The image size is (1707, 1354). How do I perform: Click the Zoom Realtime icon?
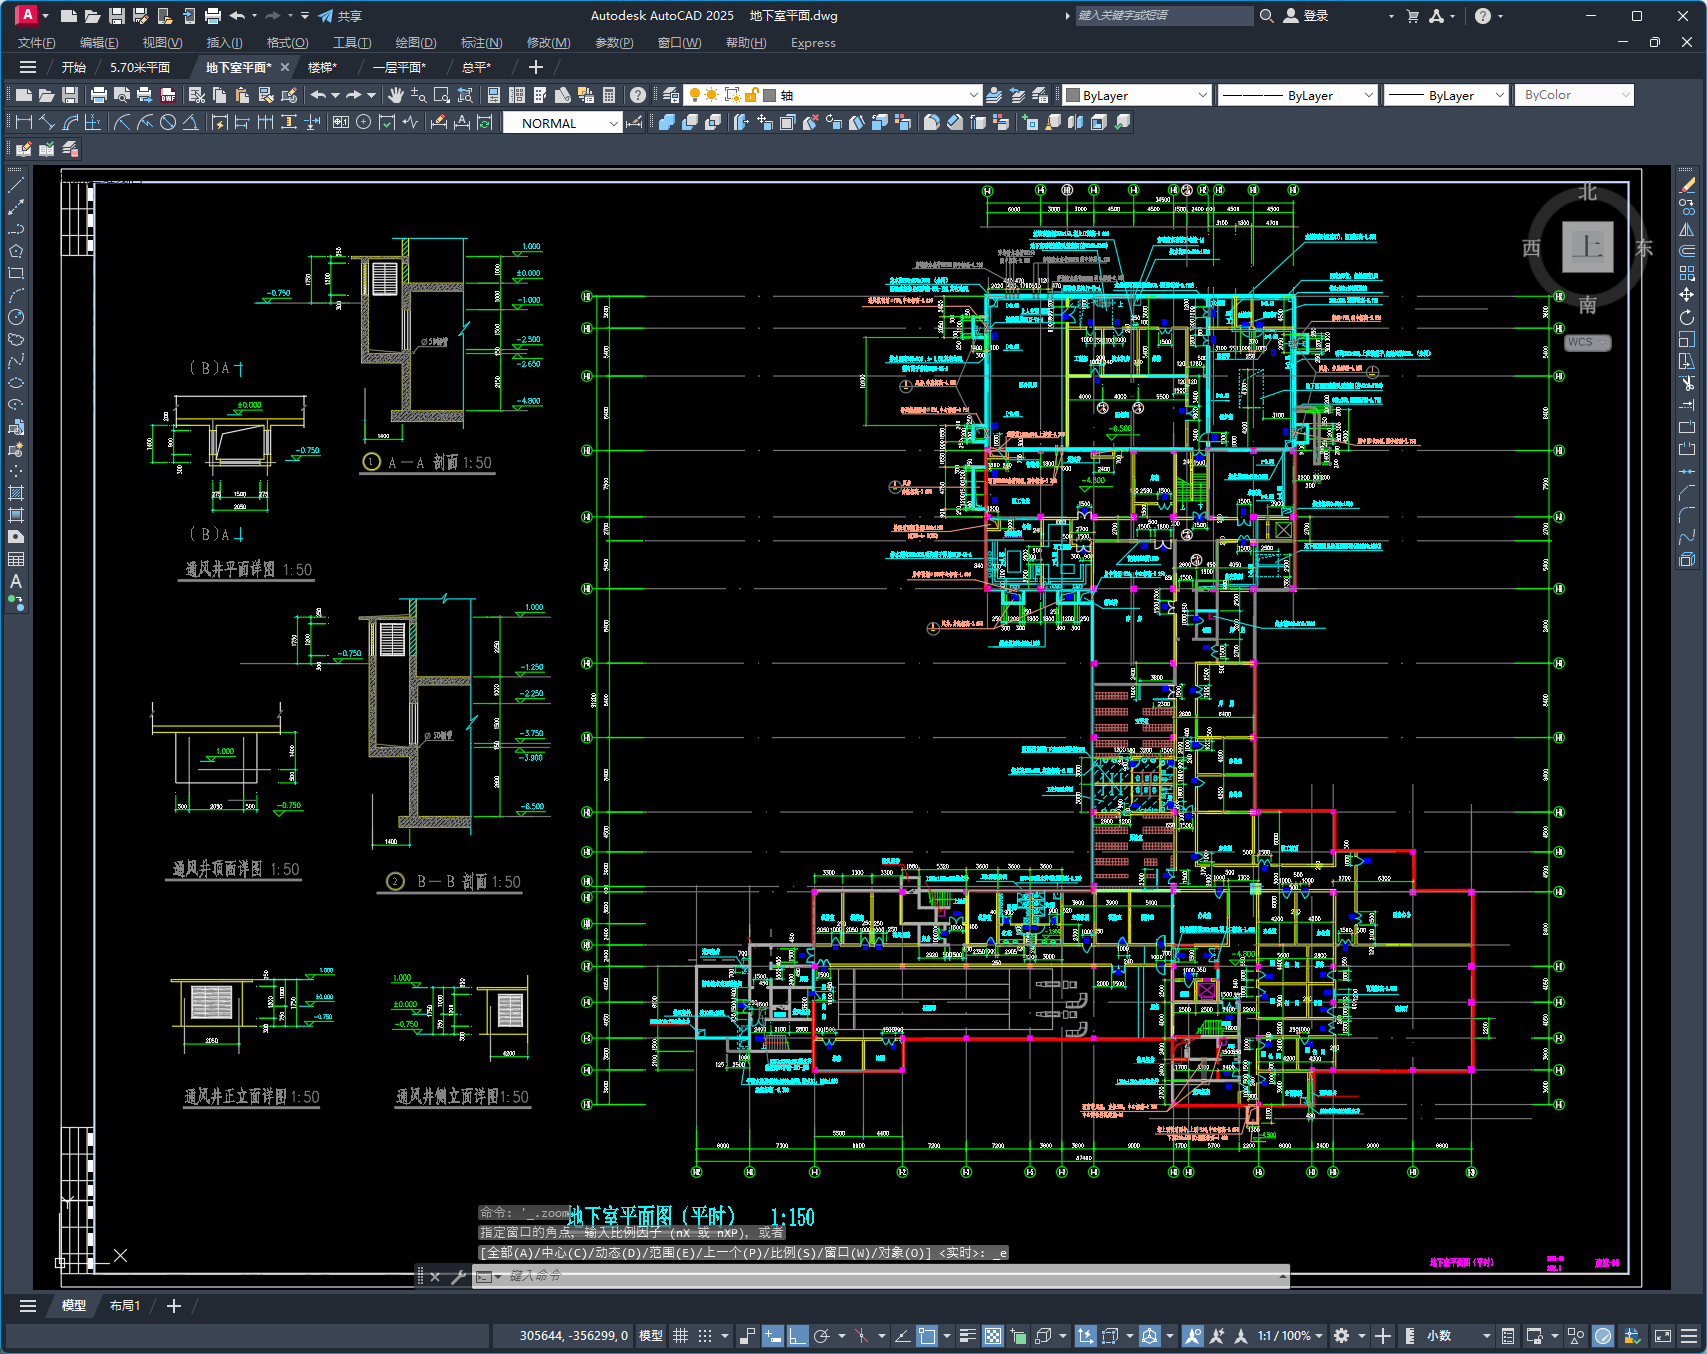coord(418,95)
